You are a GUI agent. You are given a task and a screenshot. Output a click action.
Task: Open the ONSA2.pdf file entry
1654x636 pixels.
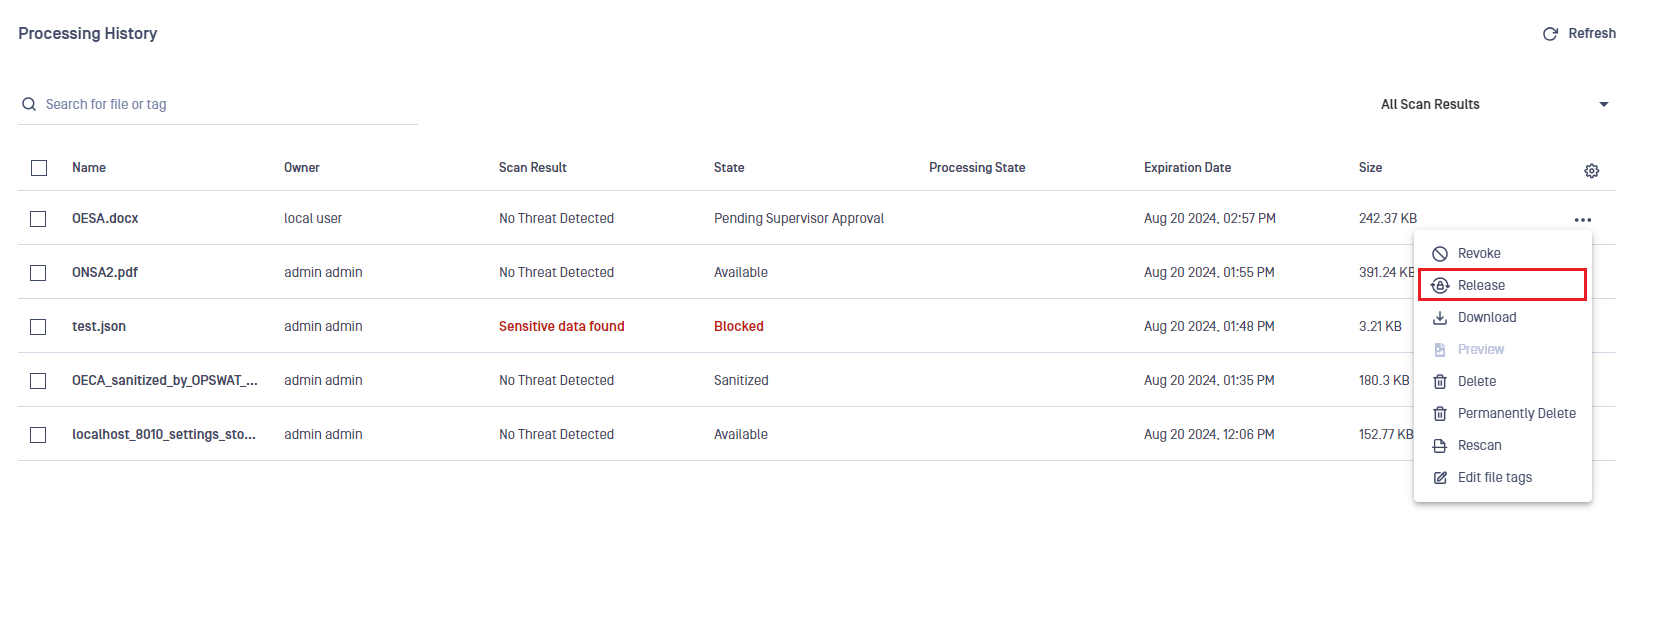(105, 272)
